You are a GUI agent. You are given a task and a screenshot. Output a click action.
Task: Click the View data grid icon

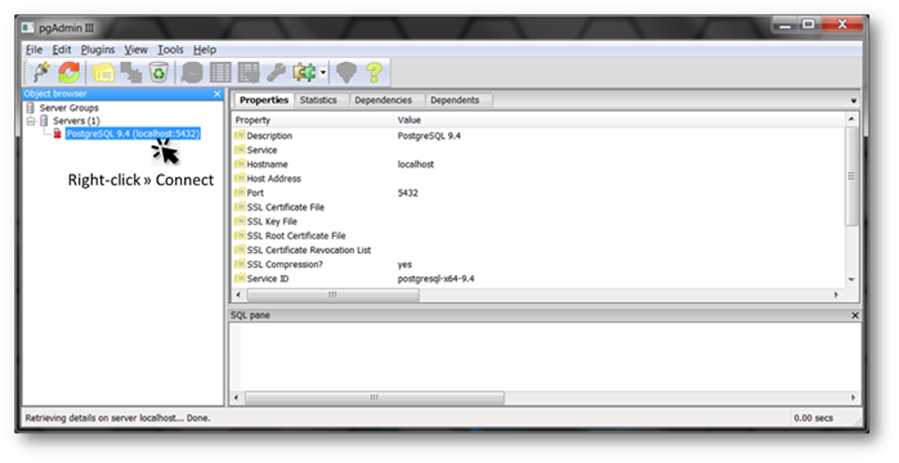[220, 72]
